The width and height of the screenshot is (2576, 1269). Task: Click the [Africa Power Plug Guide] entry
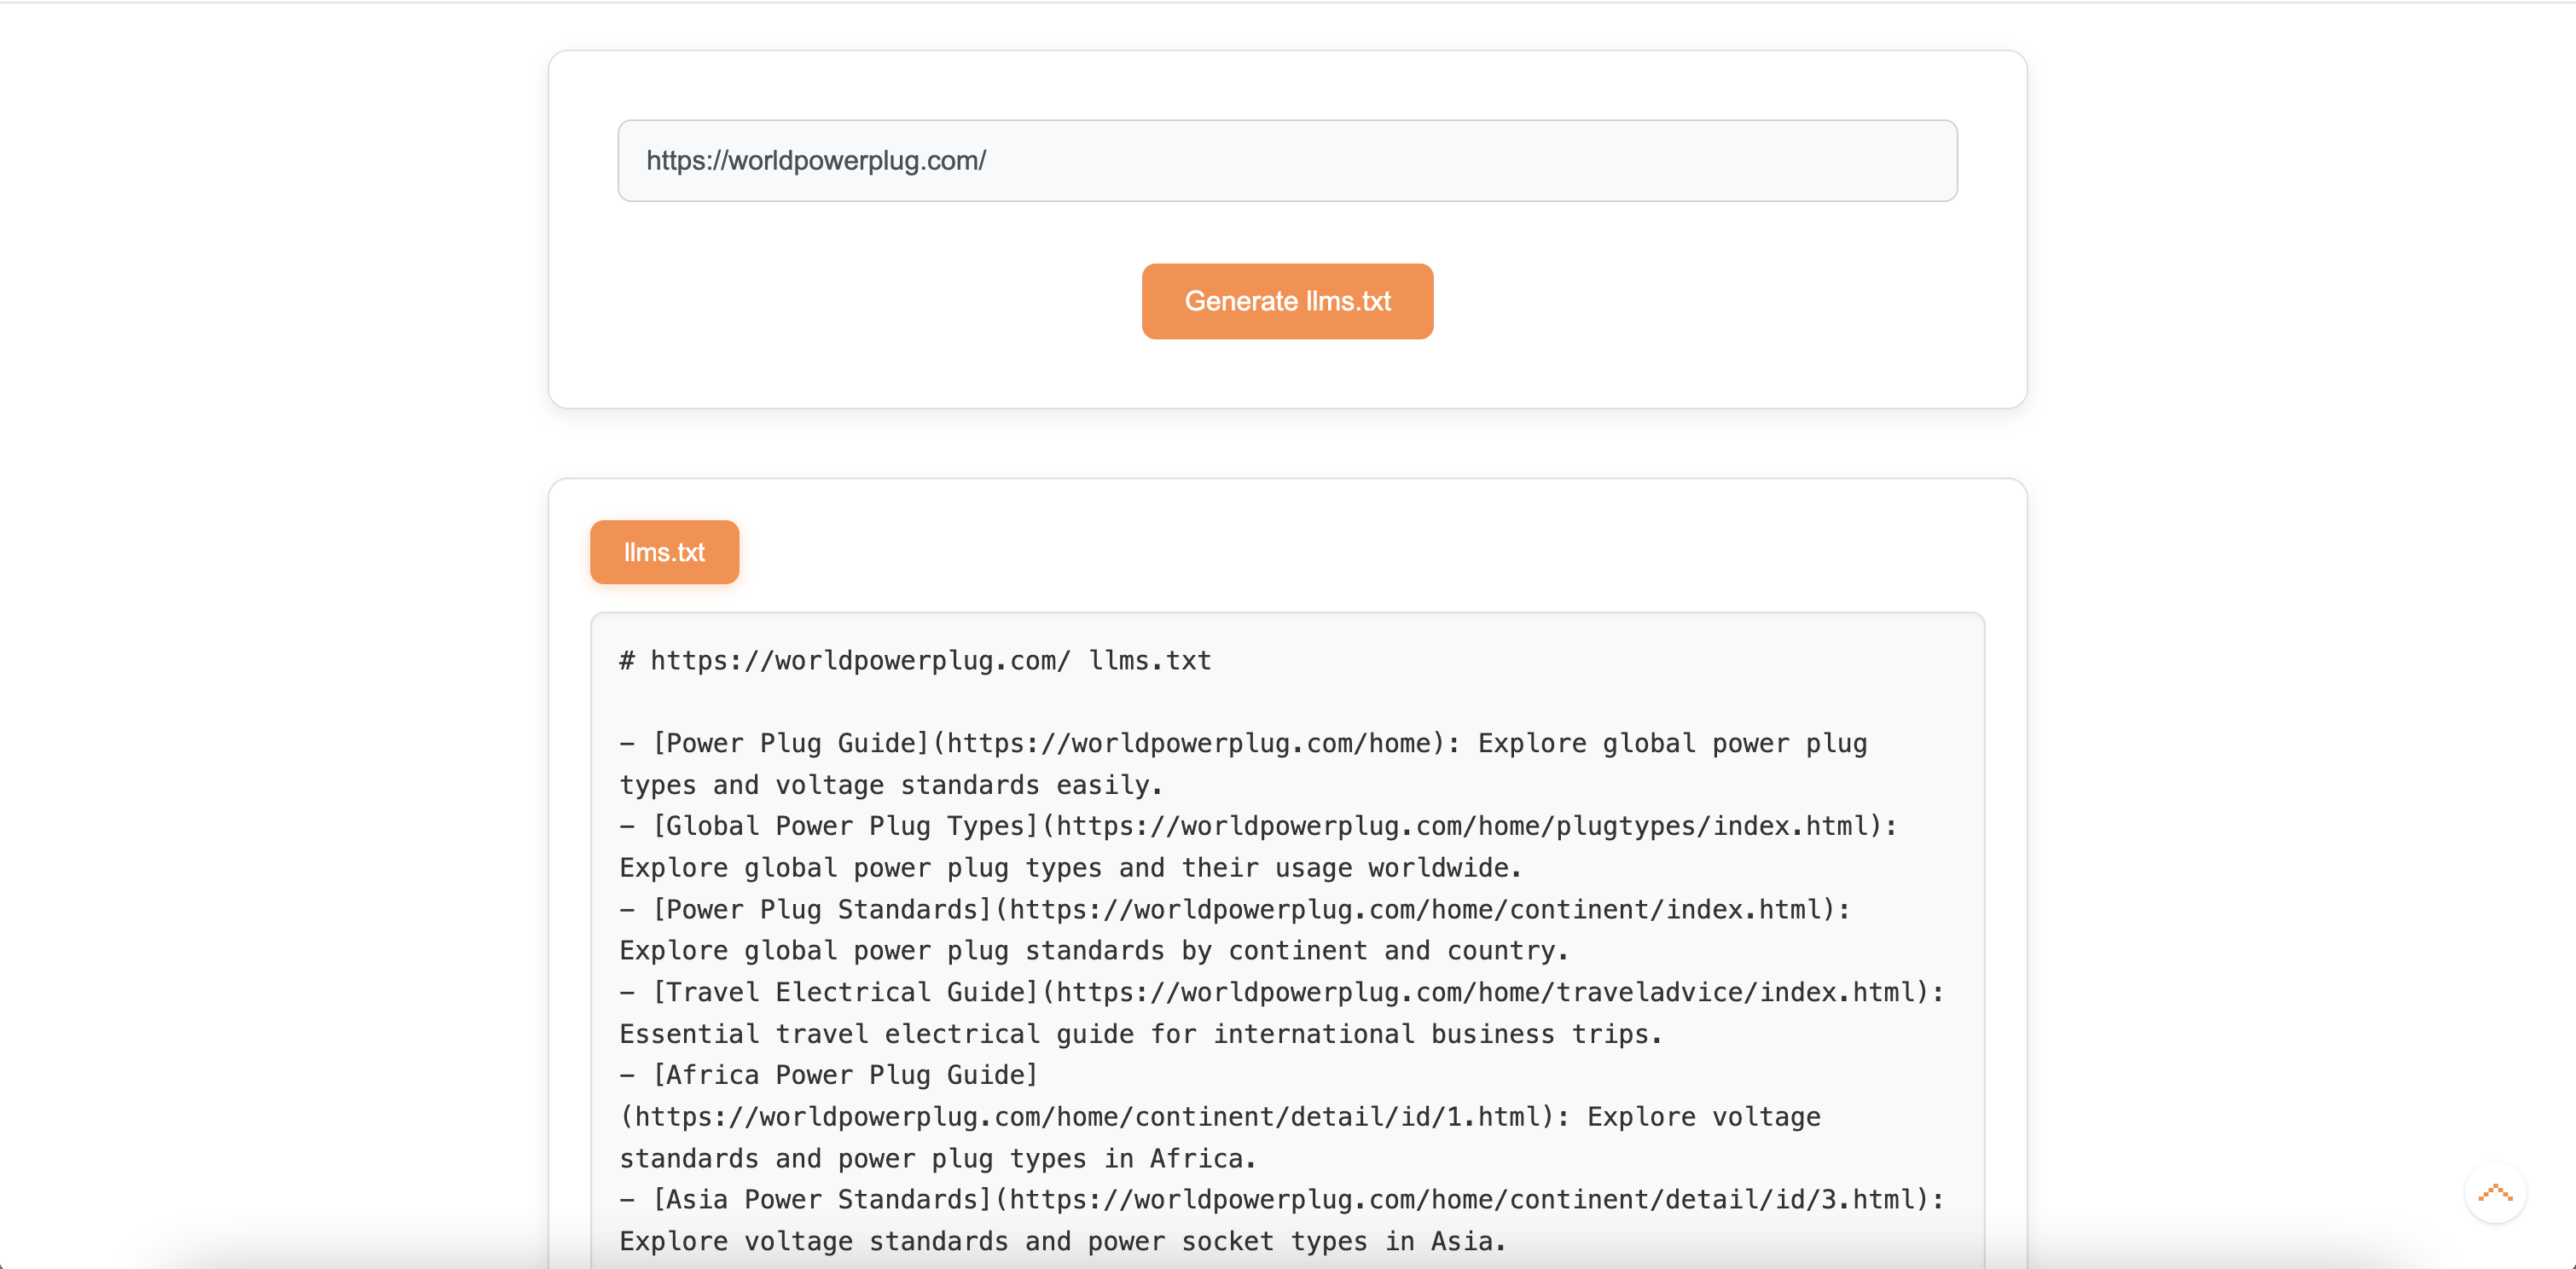tap(846, 1075)
